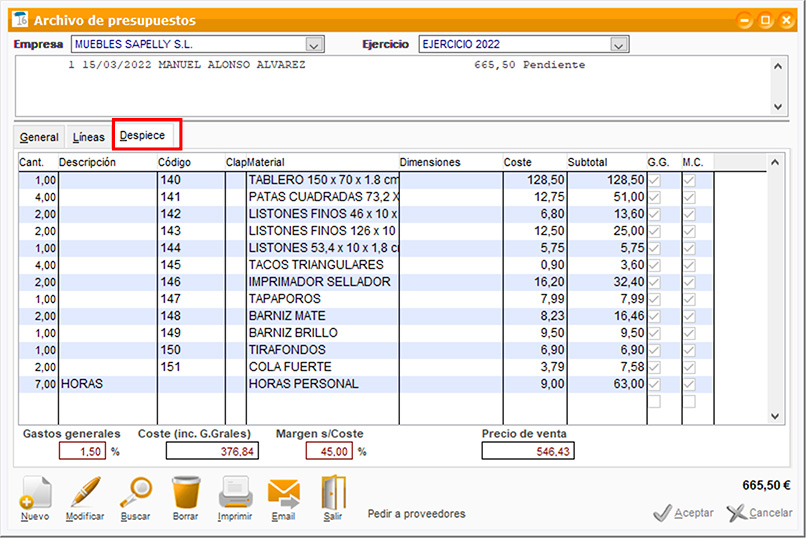Minimize the Archivo de presupuestos window
This screenshot has height=538, width=806.
(x=744, y=20)
